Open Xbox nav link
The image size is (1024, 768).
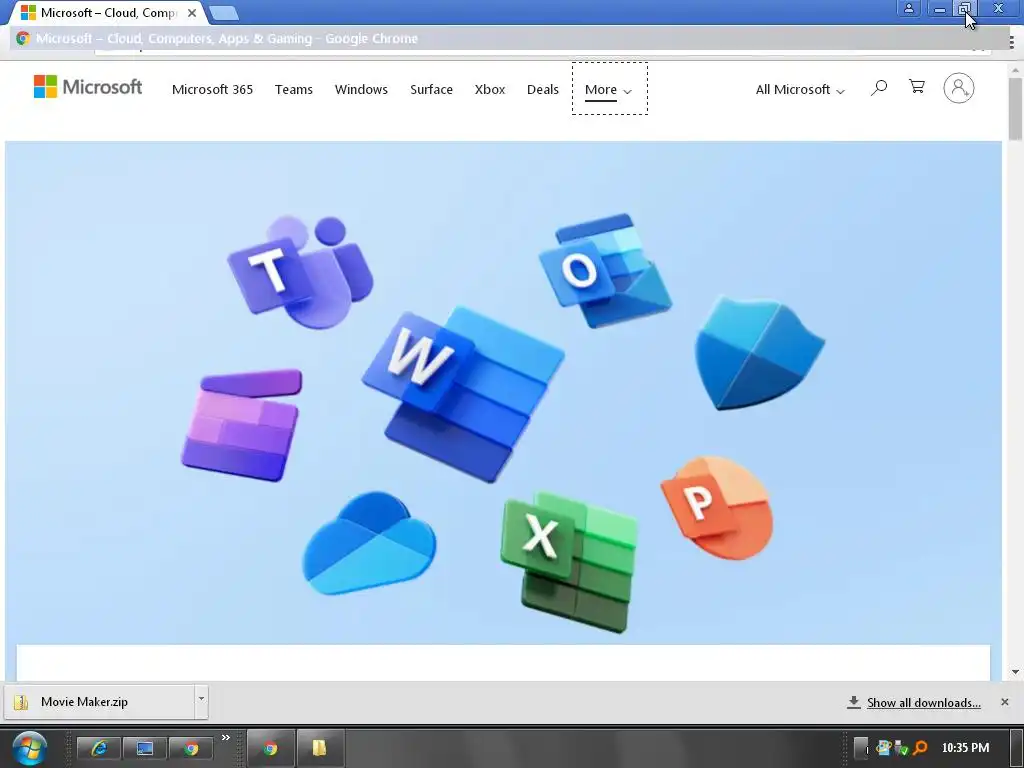[x=490, y=89]
